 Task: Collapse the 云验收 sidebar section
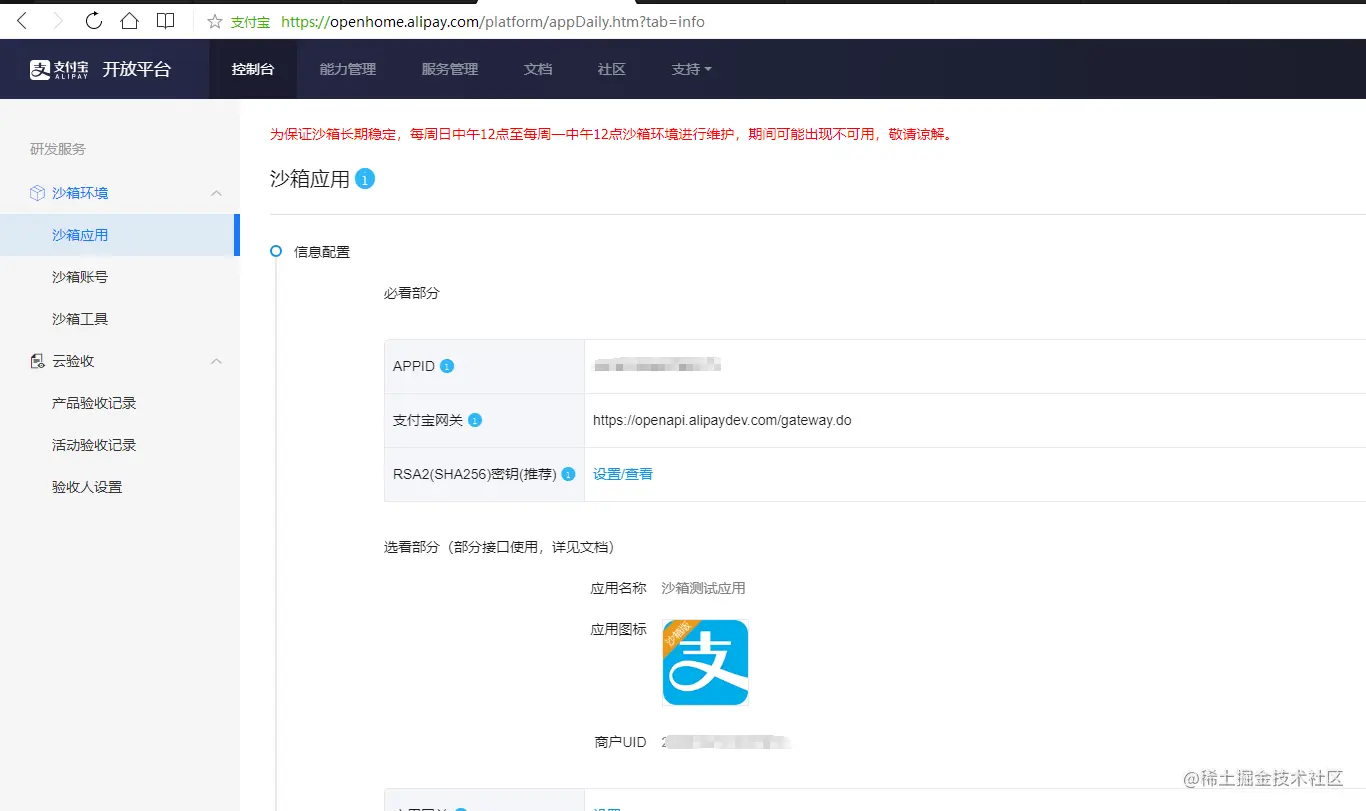tap(216, 361)
